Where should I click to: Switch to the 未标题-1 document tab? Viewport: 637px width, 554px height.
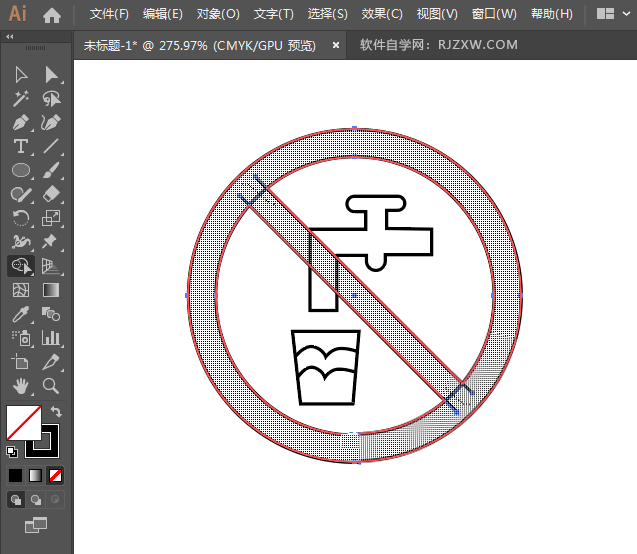coord(199,45)
